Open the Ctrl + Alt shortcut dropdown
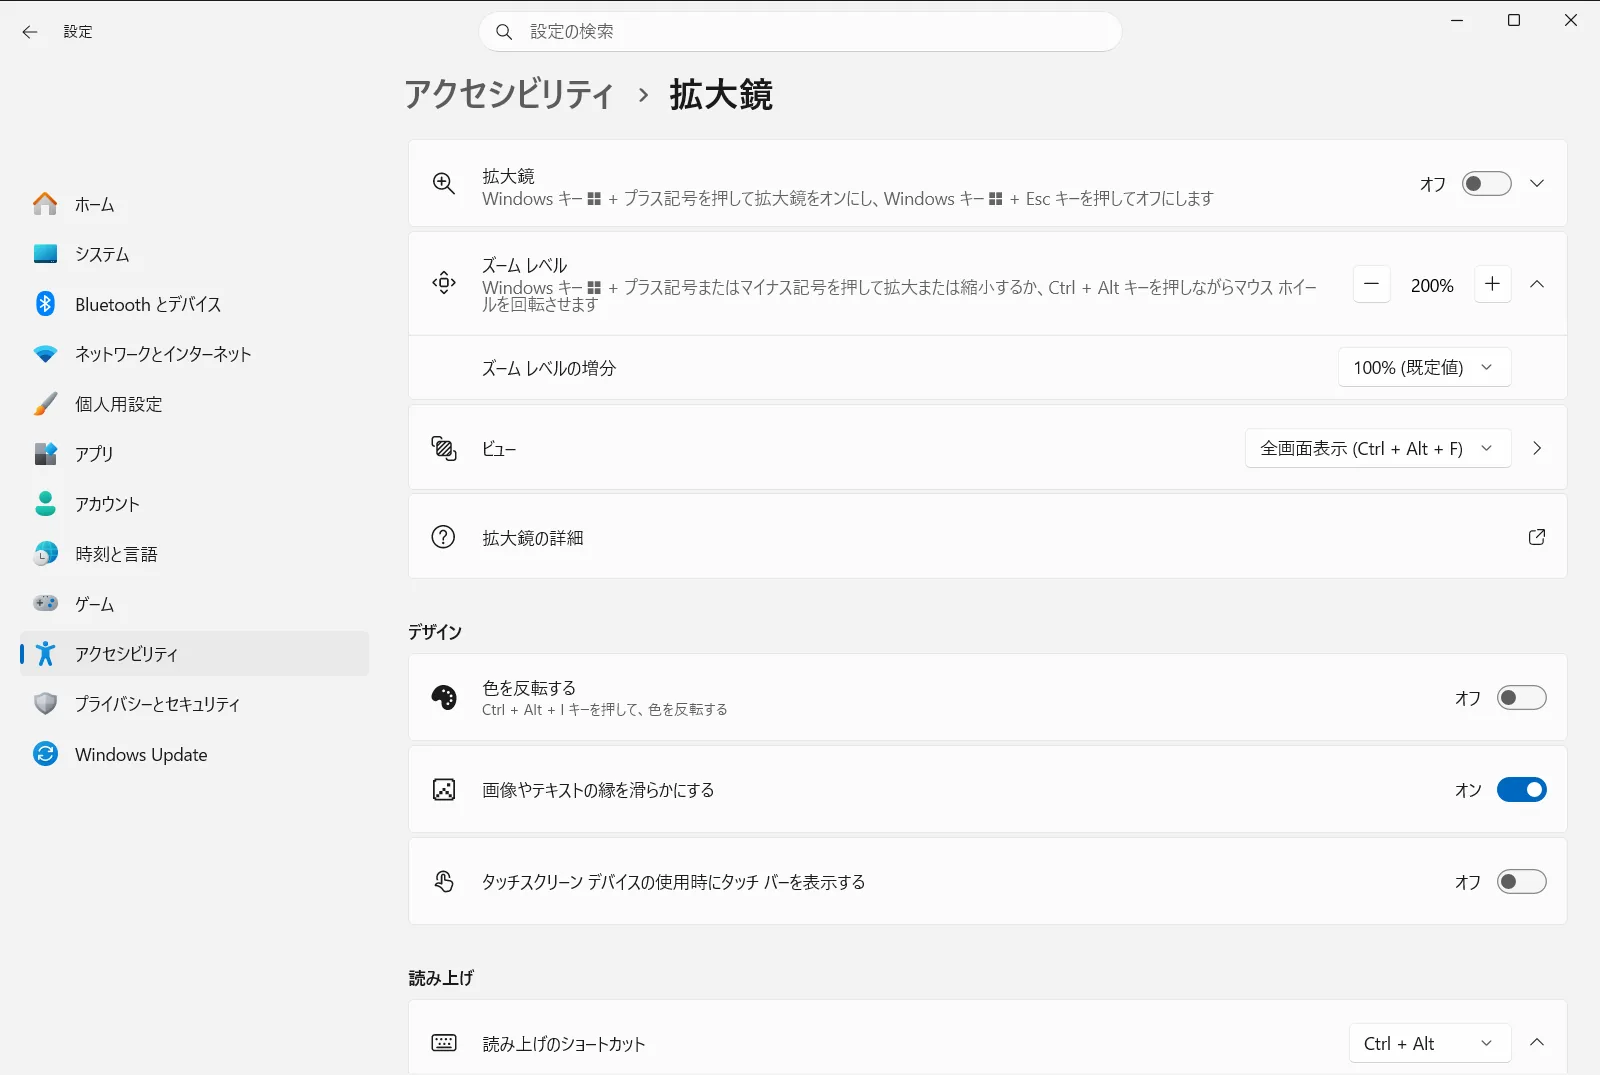 [x=1430, y=1044]
